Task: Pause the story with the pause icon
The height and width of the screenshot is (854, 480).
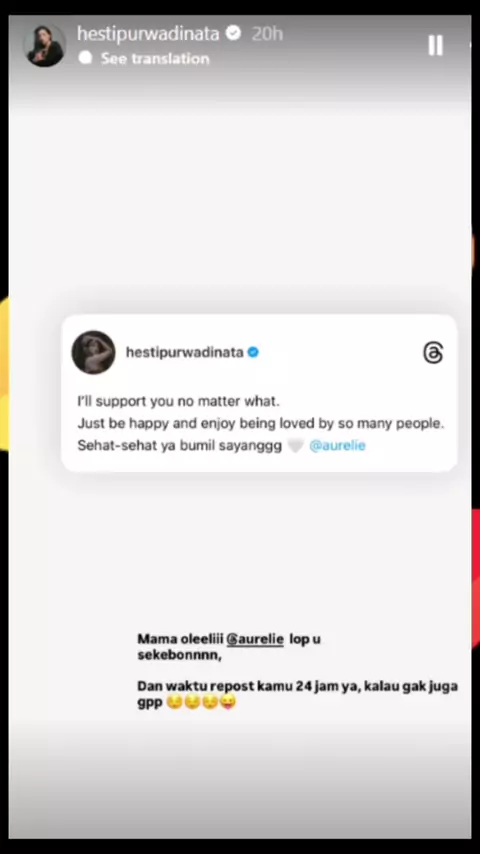Action: [435, 45]
